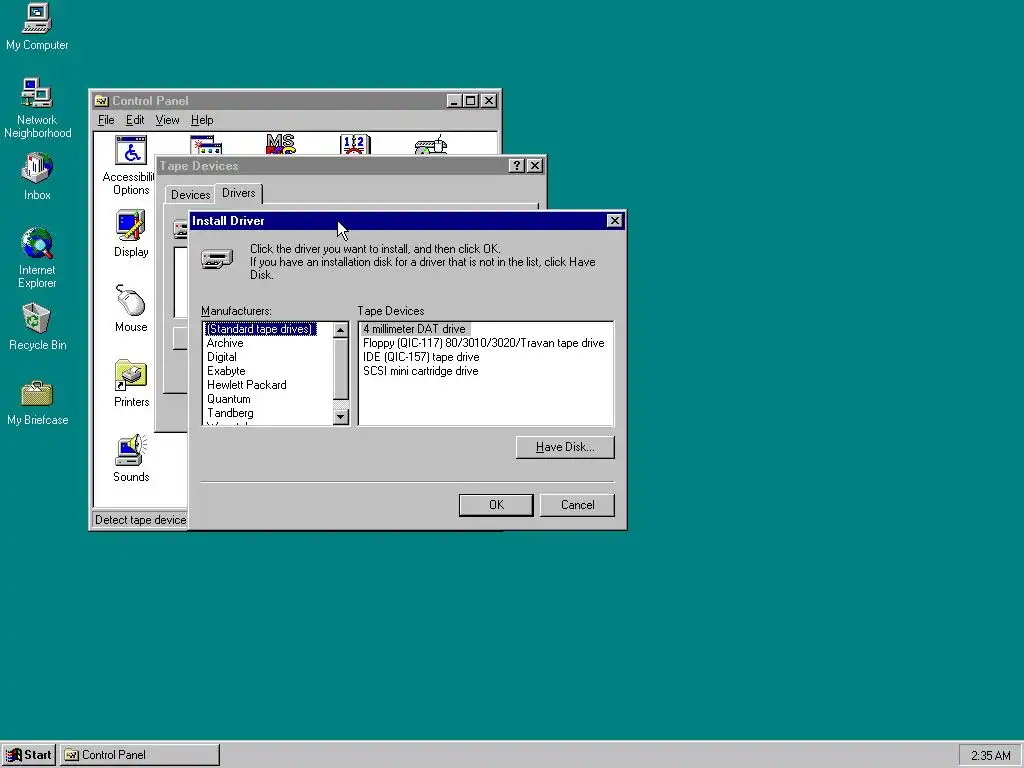Click the Have Disk... button
This screenshot has height=768, width=1024.
565,447
